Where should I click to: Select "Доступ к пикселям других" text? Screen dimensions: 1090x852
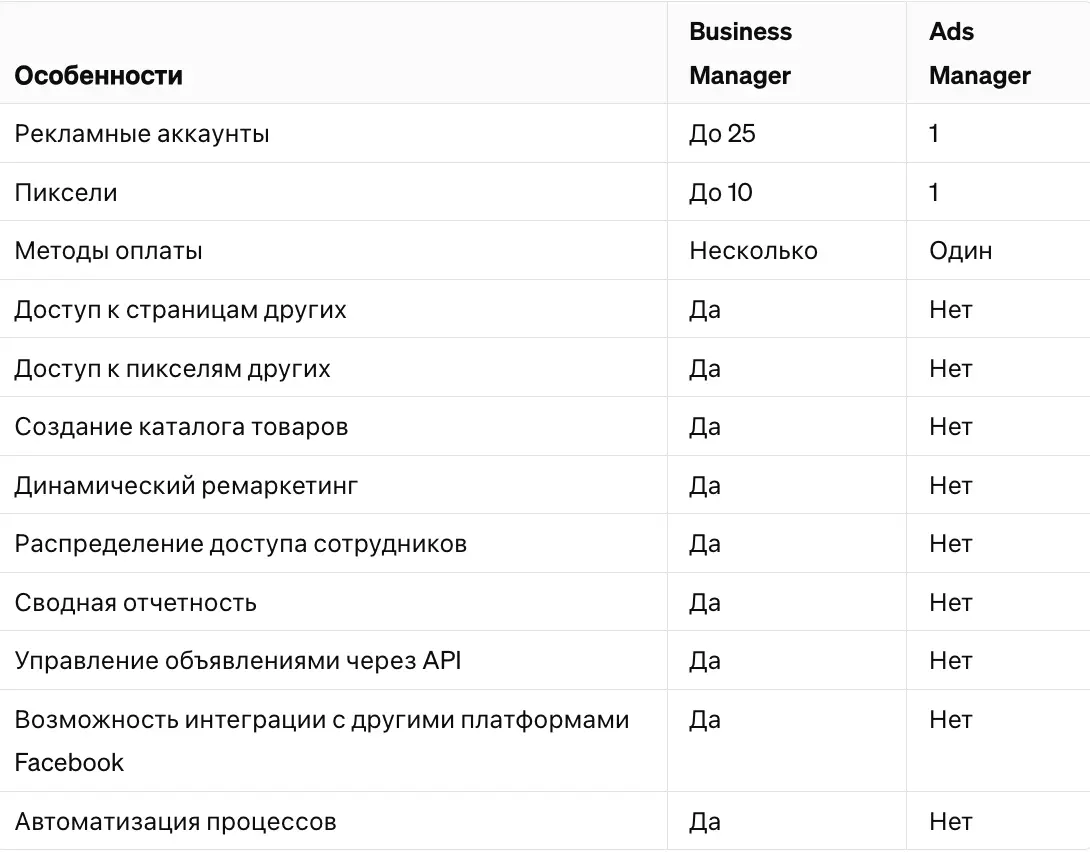(172, 369)
